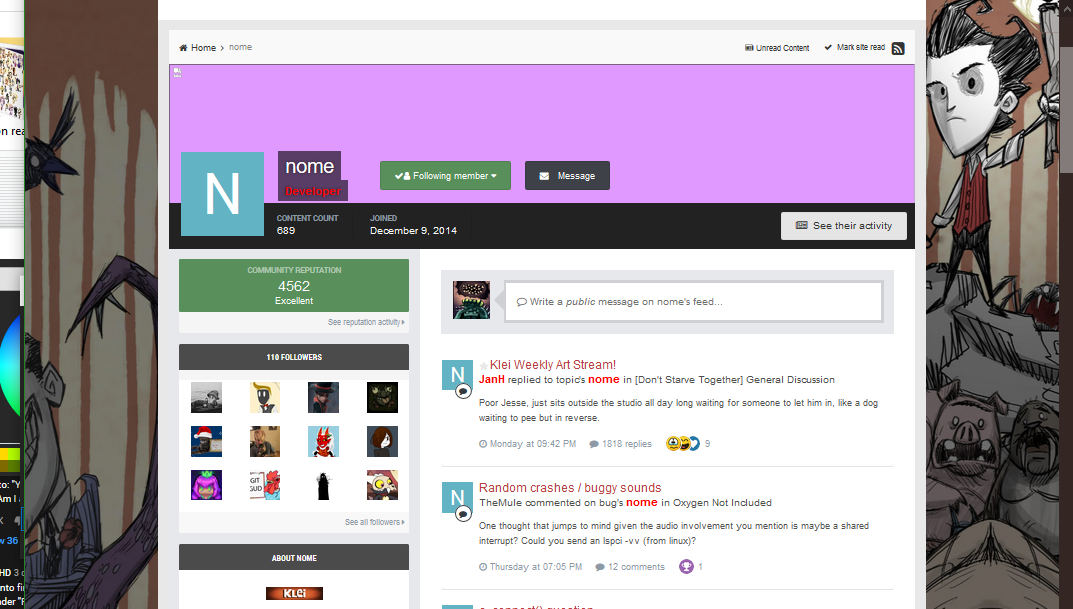This screenshot has height=609, width=1073.
Task: Open the red devil character follower avatar
Action: [x=324, y=441]
